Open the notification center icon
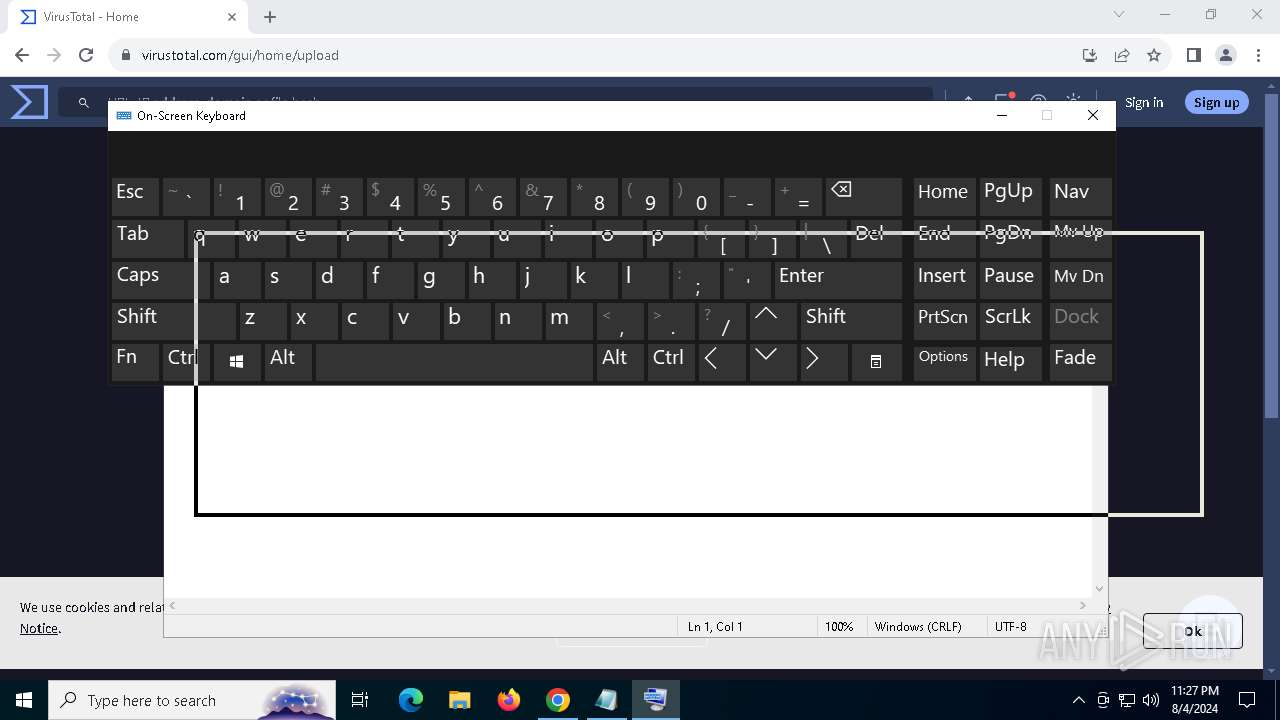Viewport: 1280px width, 720px height. click(1247, 700)
